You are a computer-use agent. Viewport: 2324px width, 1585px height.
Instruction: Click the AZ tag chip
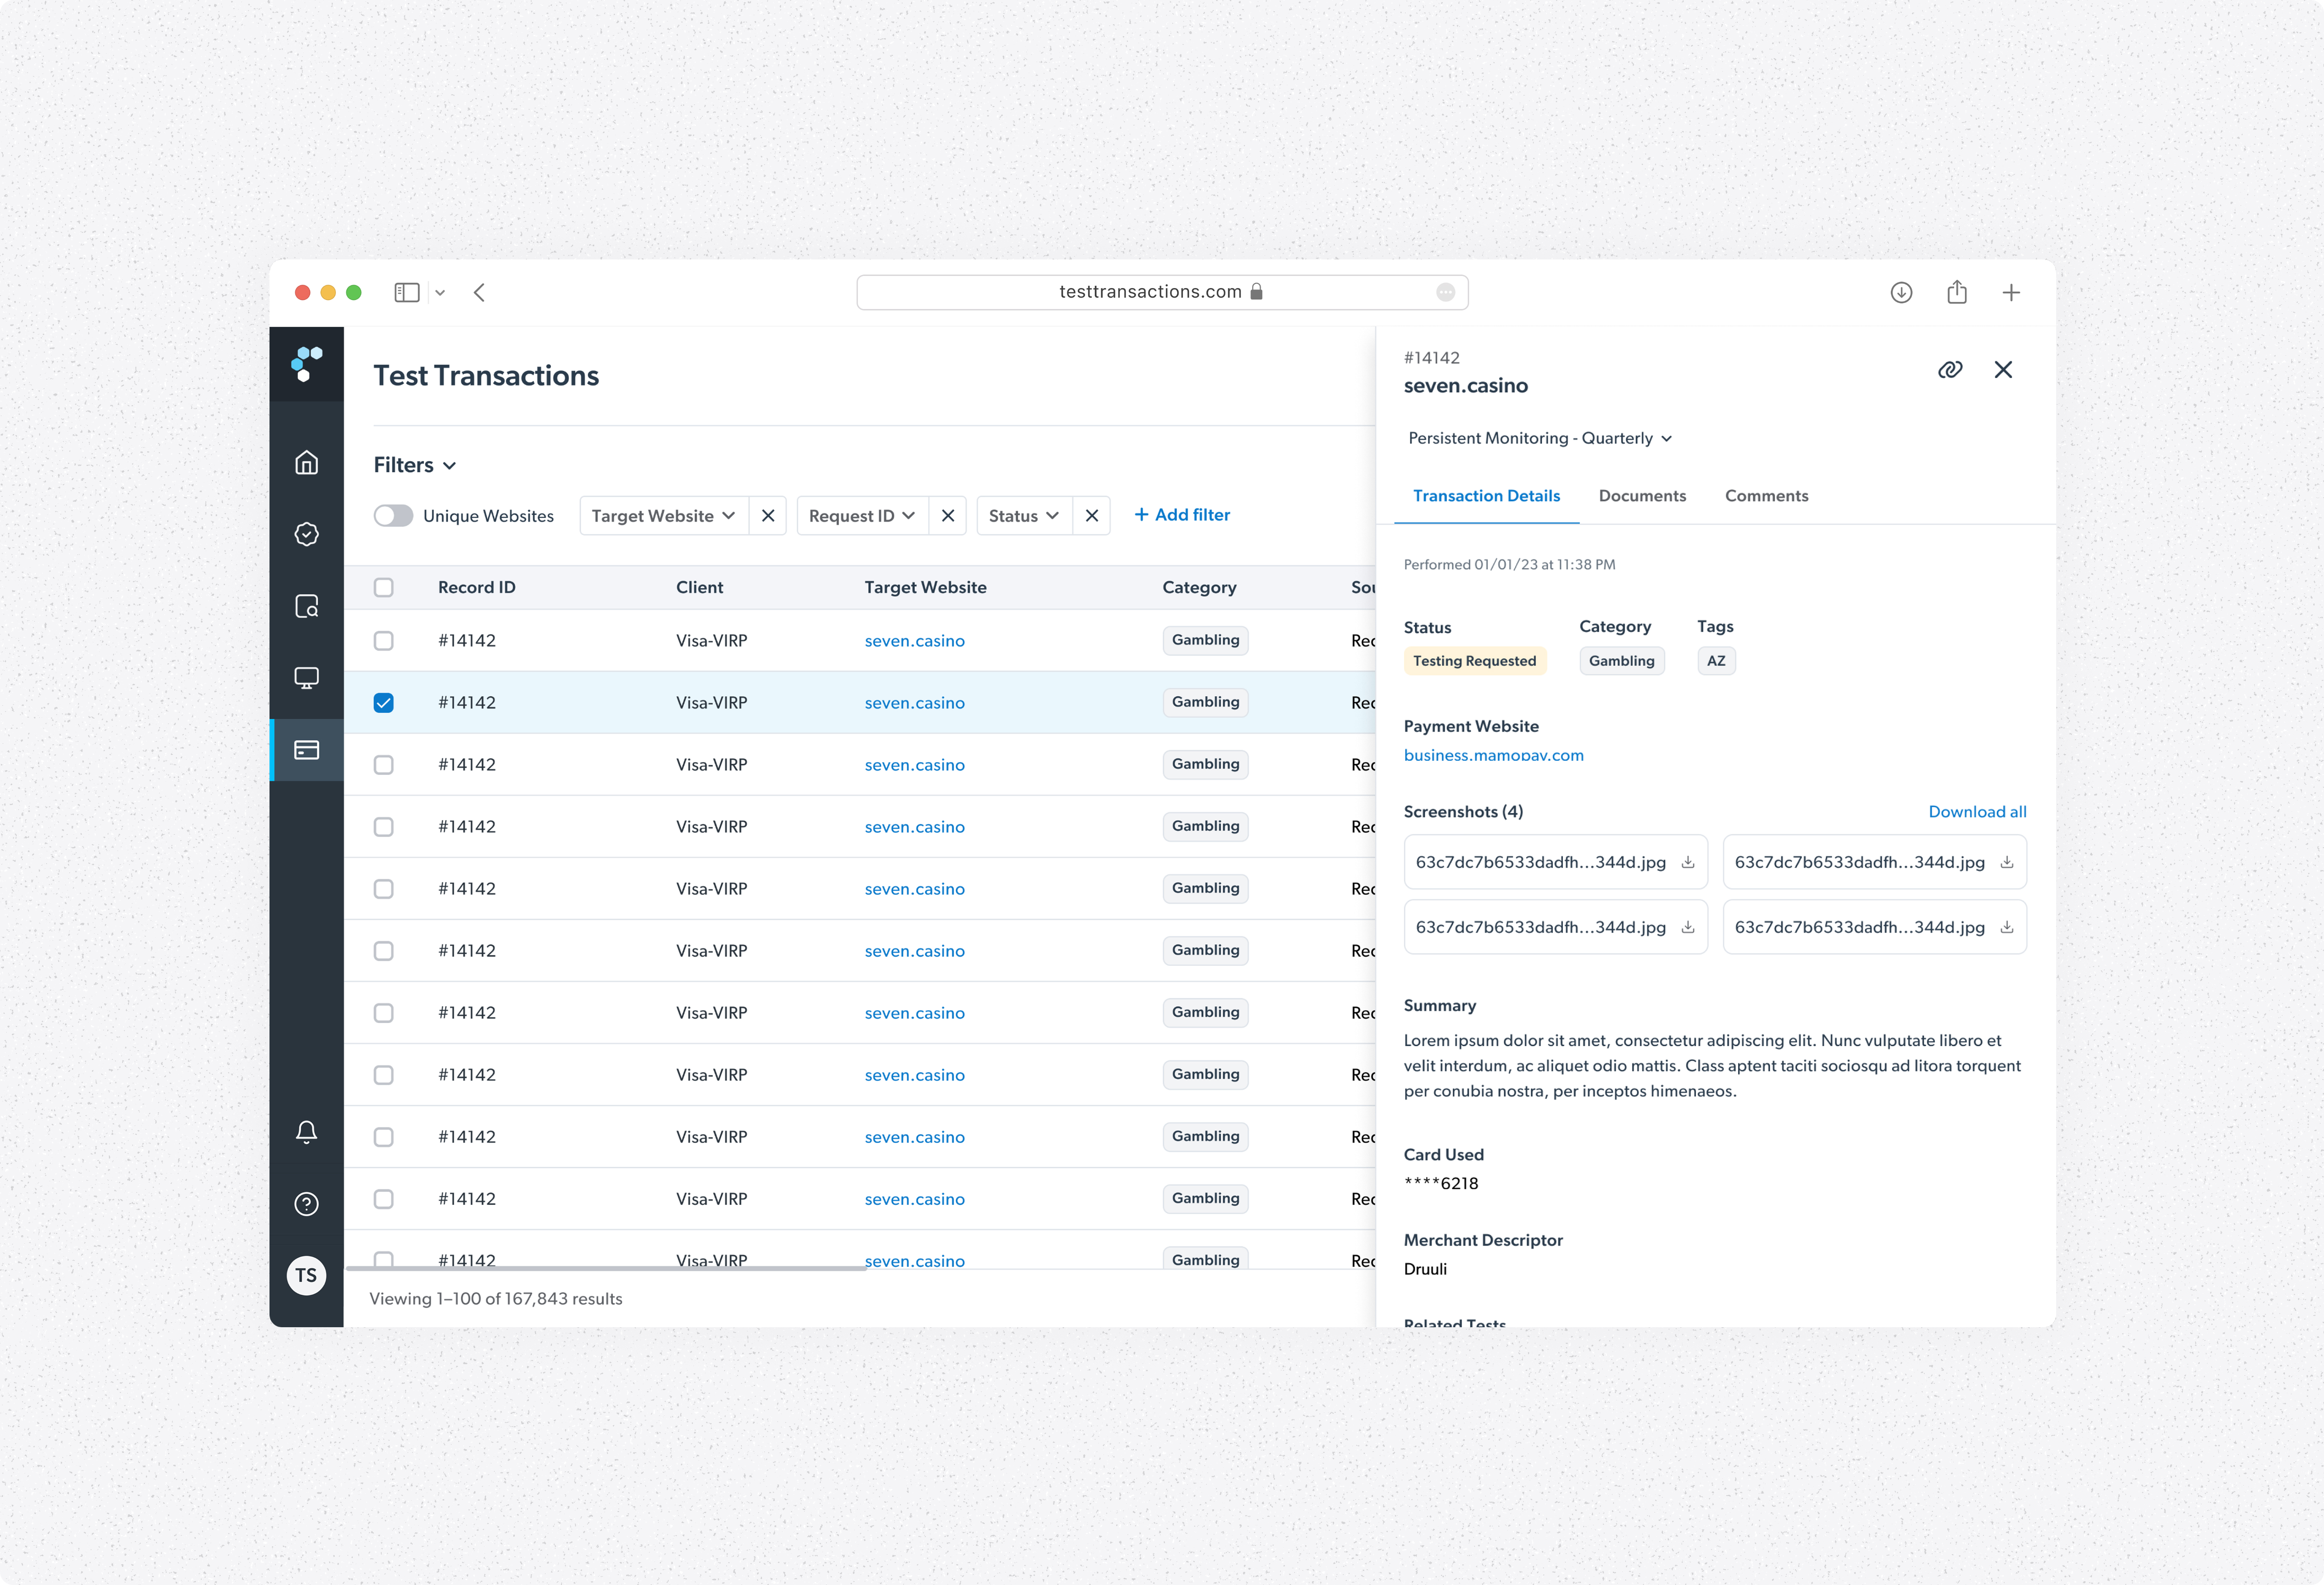click(1716, 661)
